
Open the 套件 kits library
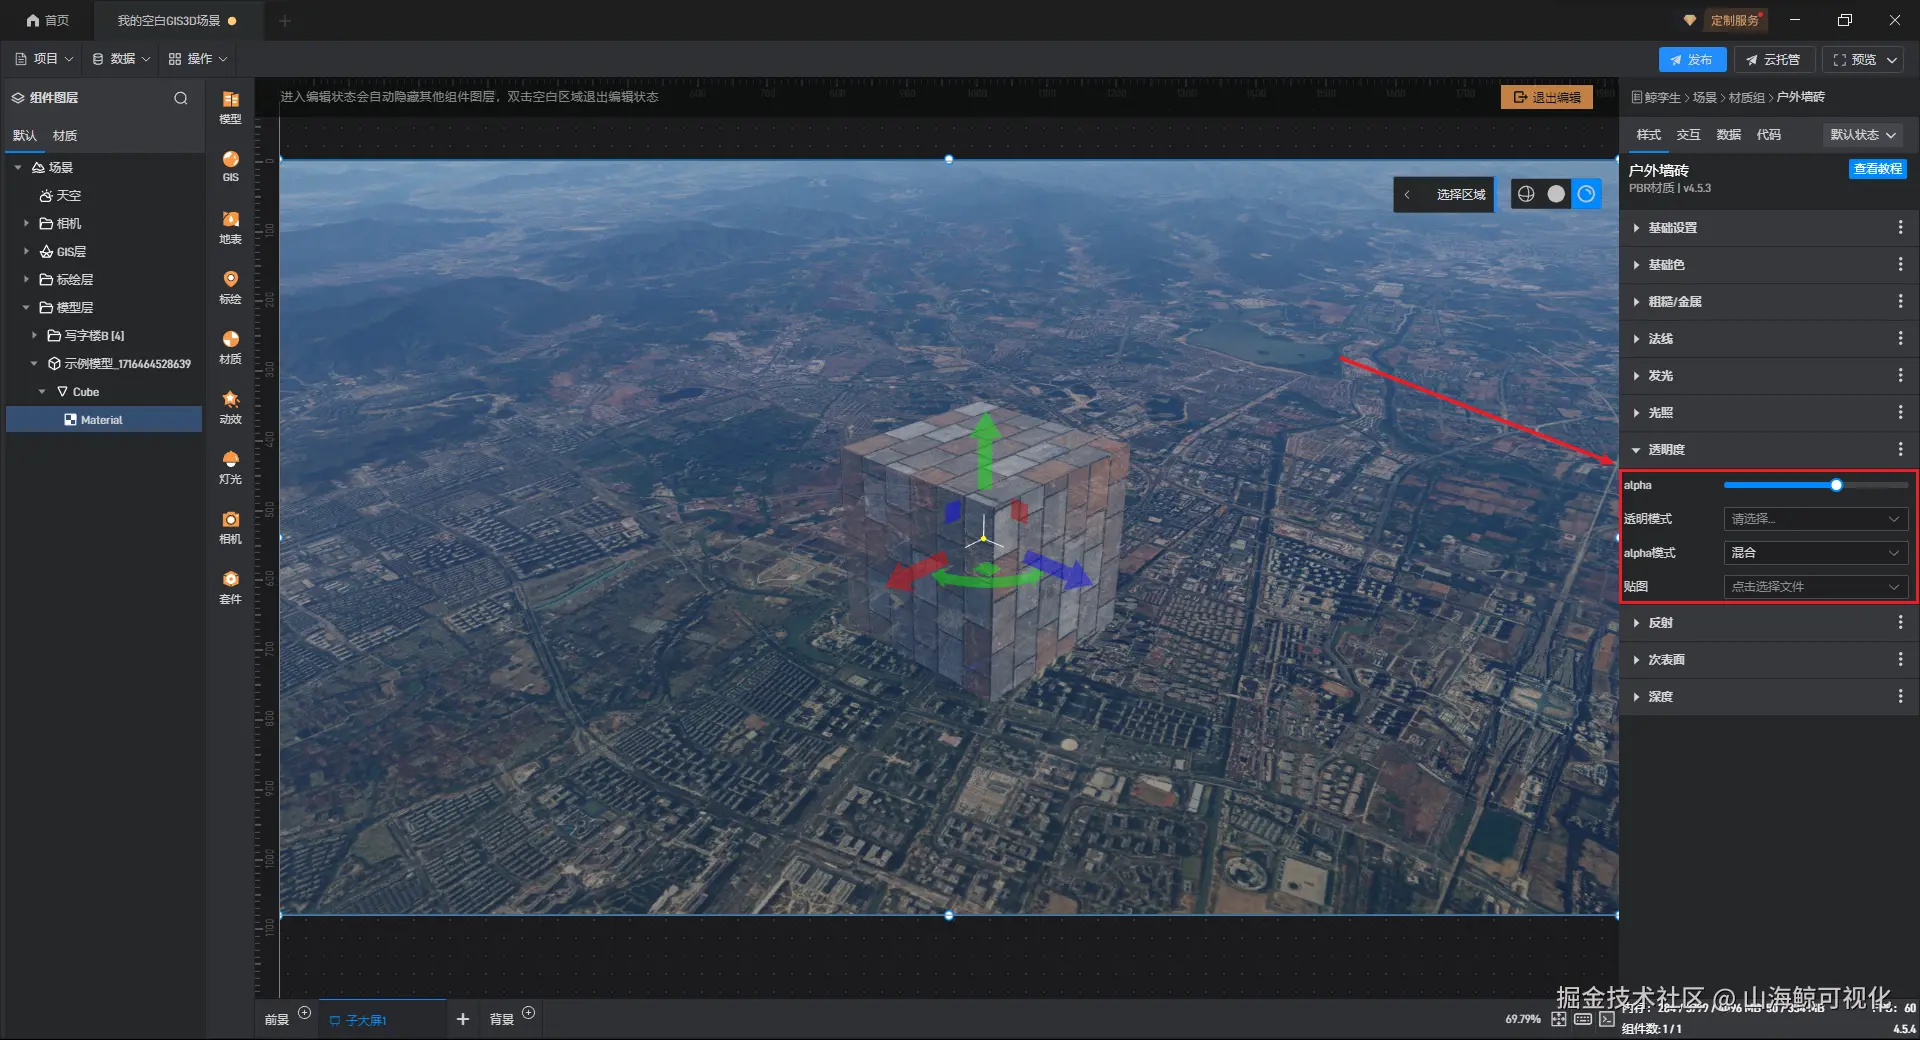click(x=230, y=587)
